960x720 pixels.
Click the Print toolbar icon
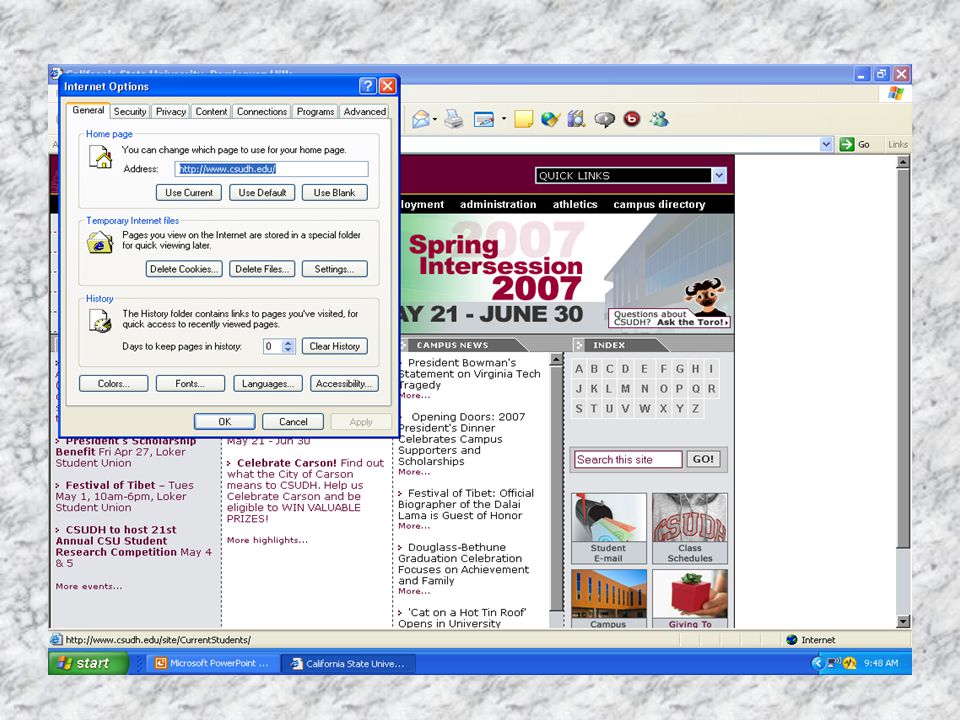454,119
